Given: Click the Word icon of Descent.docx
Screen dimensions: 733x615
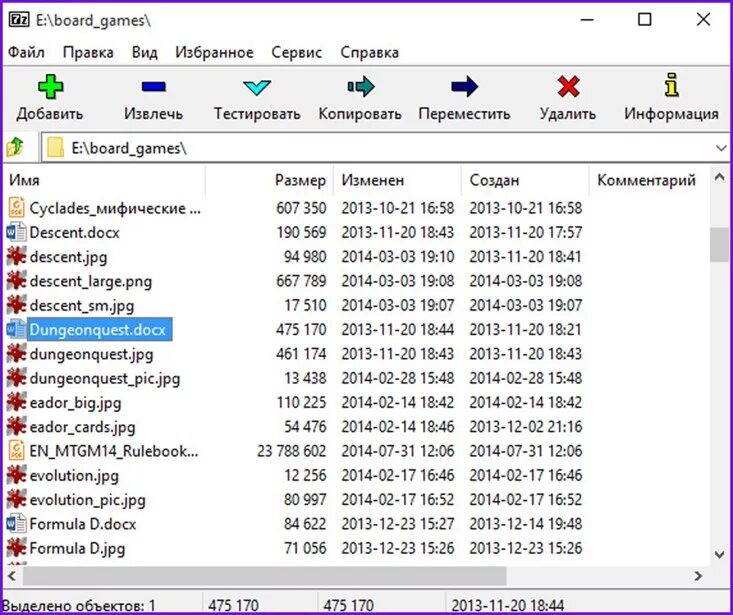Looking at the screenshot, I should [x=16, y=232].
